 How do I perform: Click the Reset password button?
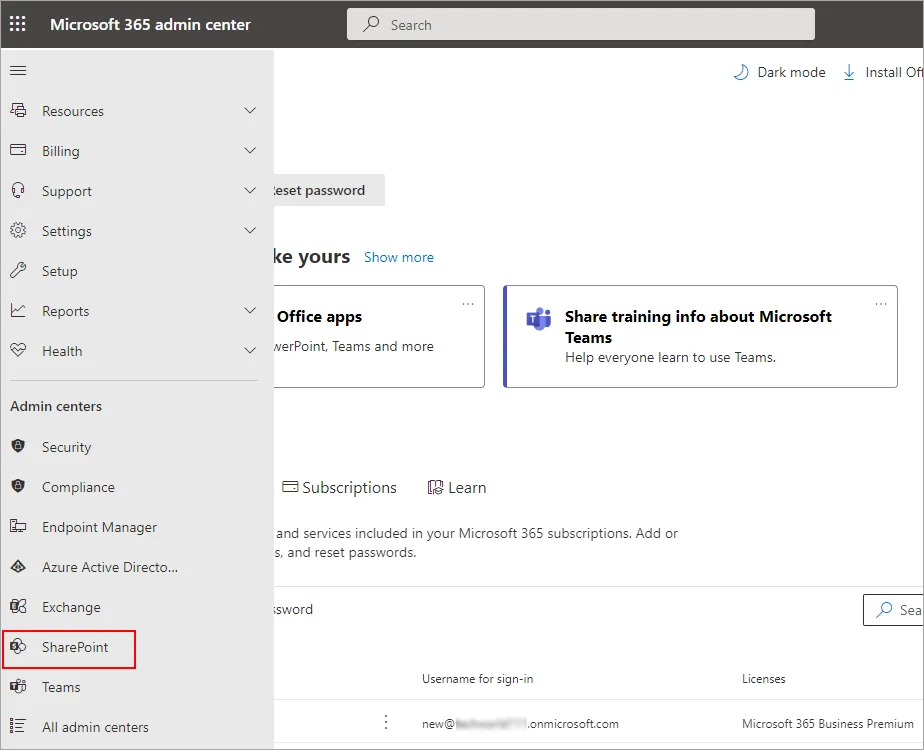click(x=329, y=190)
